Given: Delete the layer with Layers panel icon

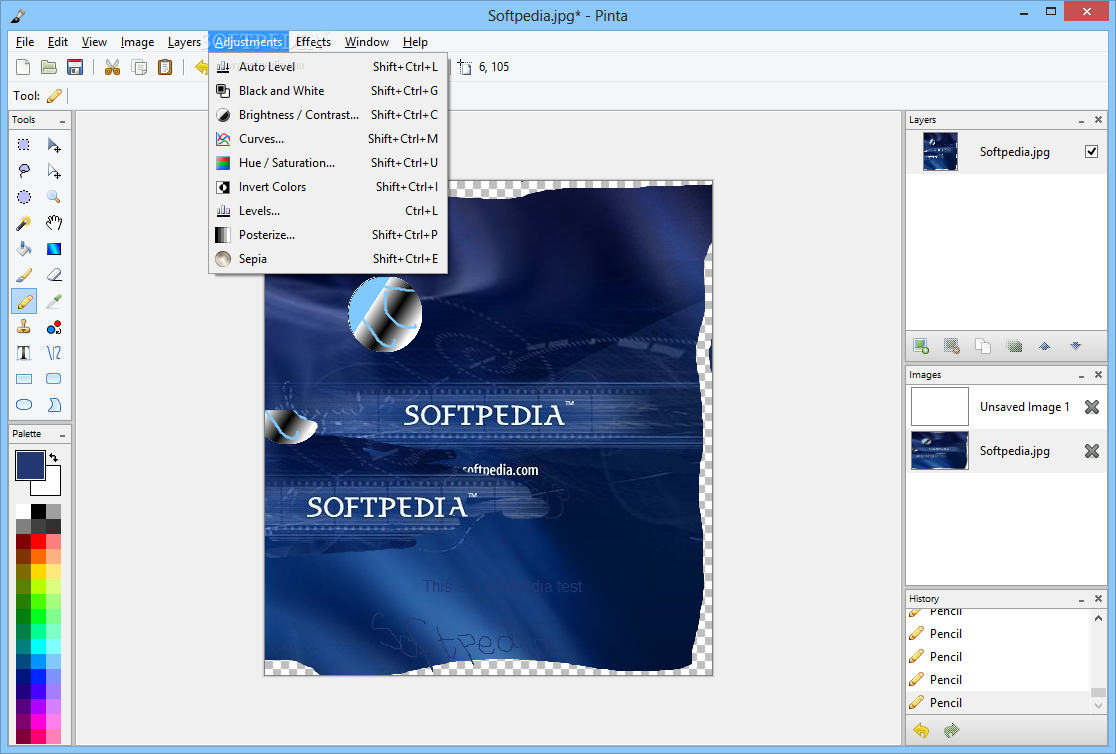Looking at the screenshot, I should coord(952,346).
